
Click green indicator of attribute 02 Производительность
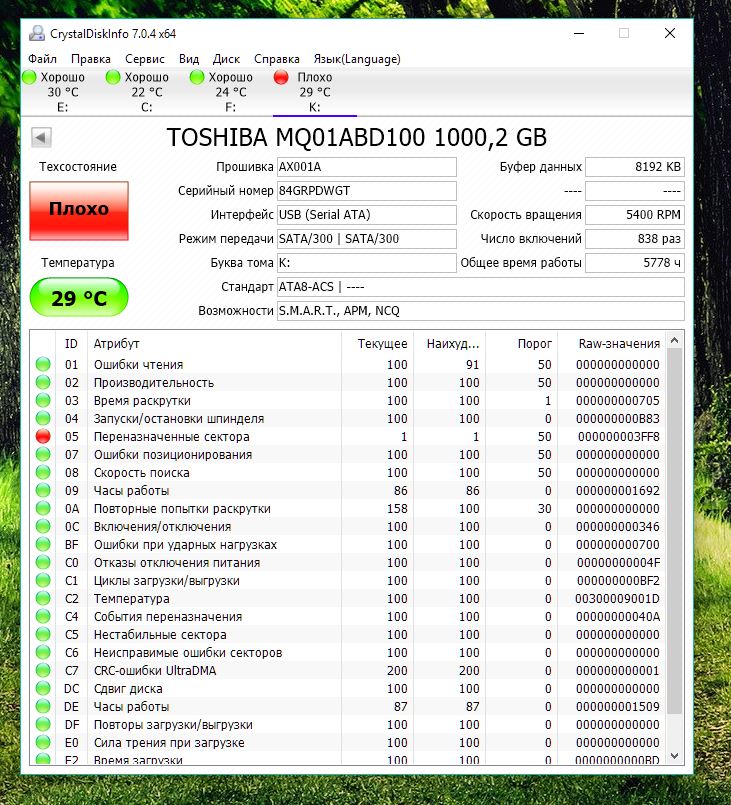[x=43, y=382]
